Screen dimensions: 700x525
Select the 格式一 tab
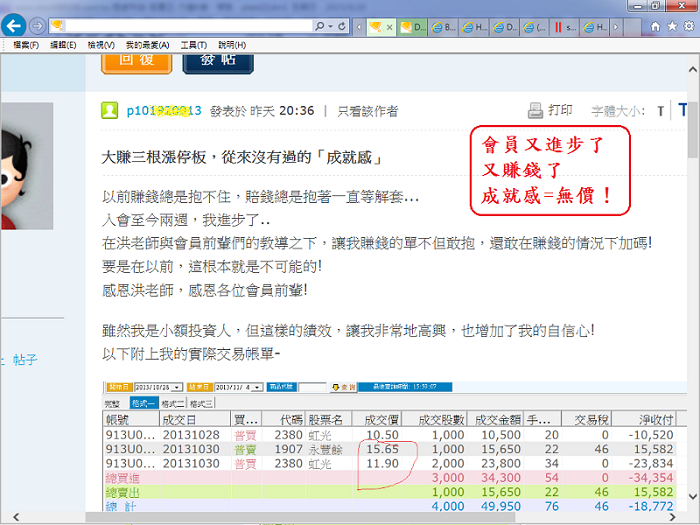[144, 403]
